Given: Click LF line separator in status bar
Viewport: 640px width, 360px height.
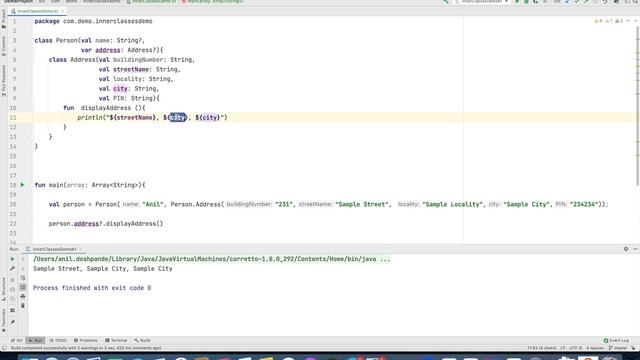Looking at the screenshot, I should pos(562,348).
